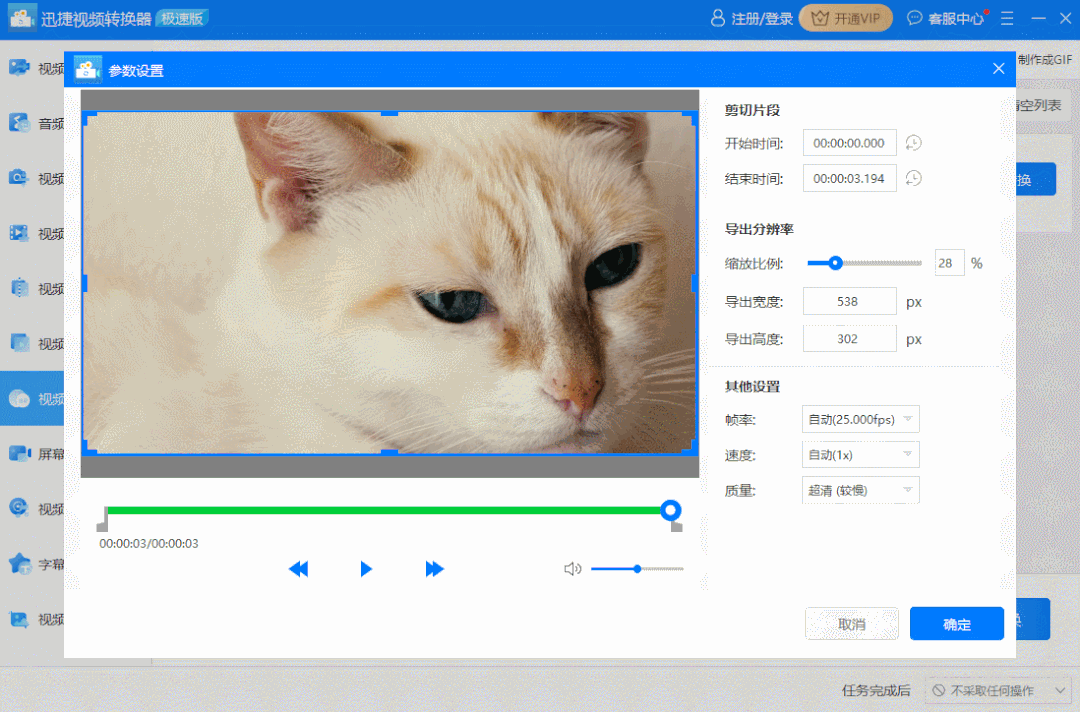
Task: Click inside the 导出宽度 width input field
Action: [849, 300]
